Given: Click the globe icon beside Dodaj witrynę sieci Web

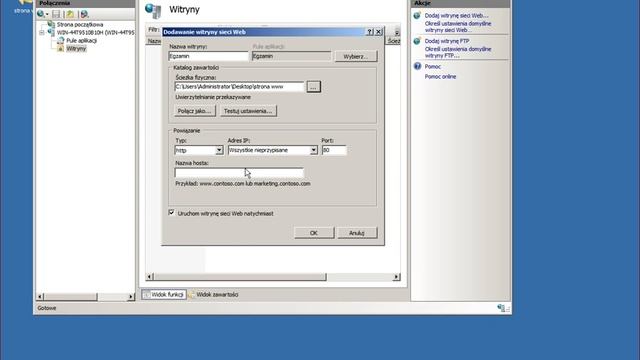Looking at the screenshot, I should (417, 16).
